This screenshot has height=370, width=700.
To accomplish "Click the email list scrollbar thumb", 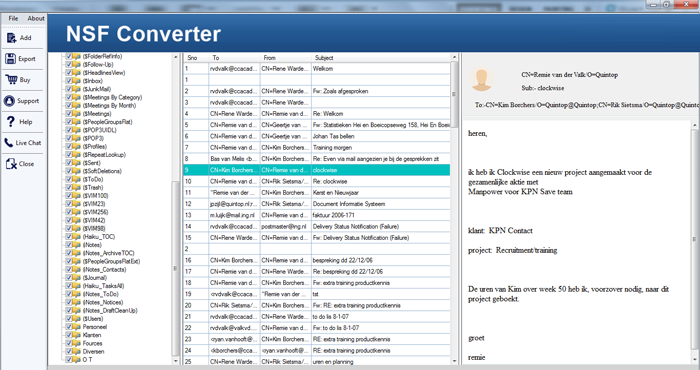I will [454, 94].
